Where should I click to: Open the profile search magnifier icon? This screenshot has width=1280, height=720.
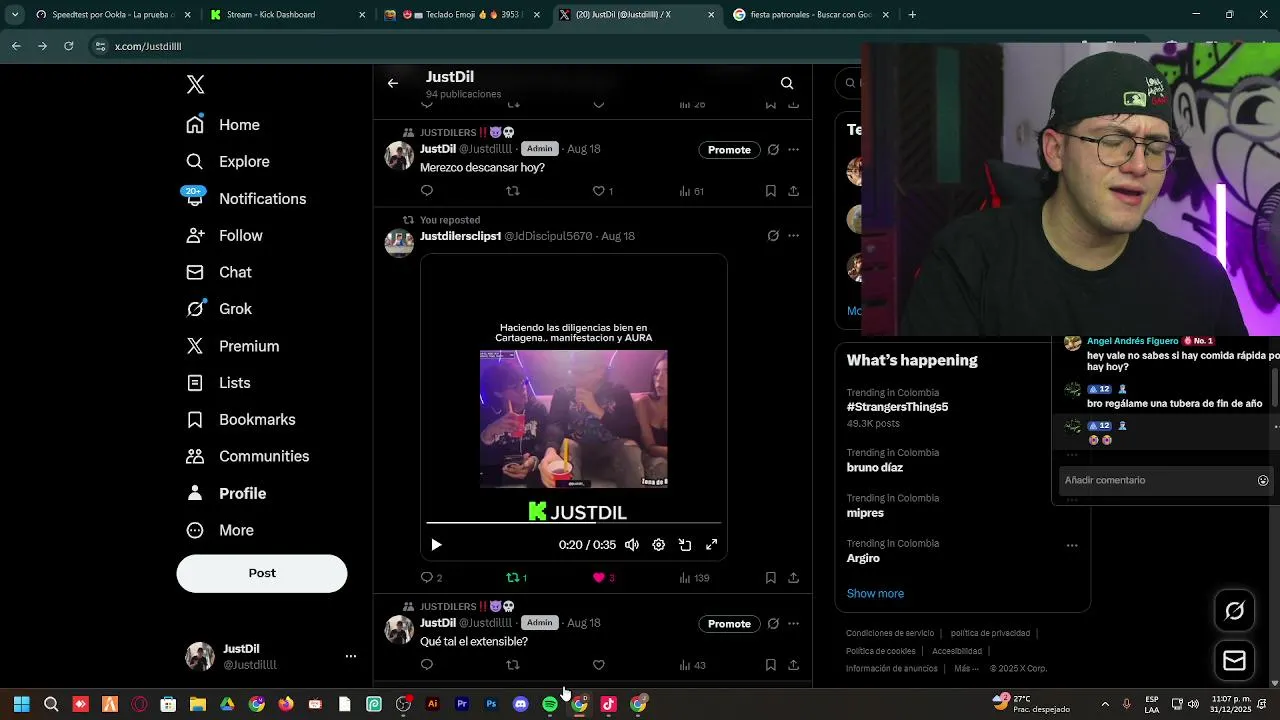[x=787, y=83]
